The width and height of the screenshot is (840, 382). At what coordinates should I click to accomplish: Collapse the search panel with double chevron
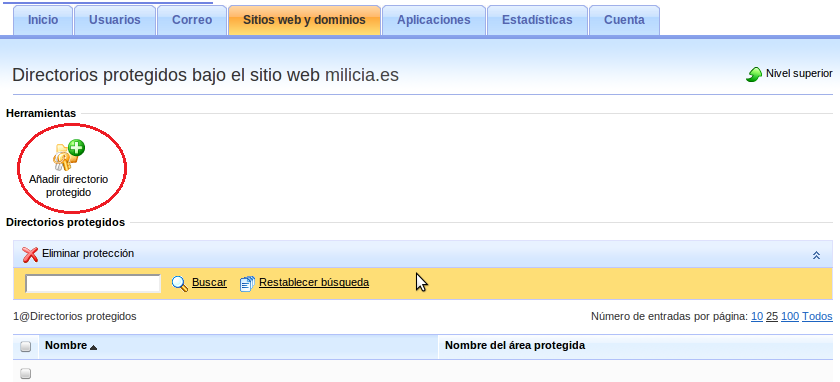click(816, 255)
